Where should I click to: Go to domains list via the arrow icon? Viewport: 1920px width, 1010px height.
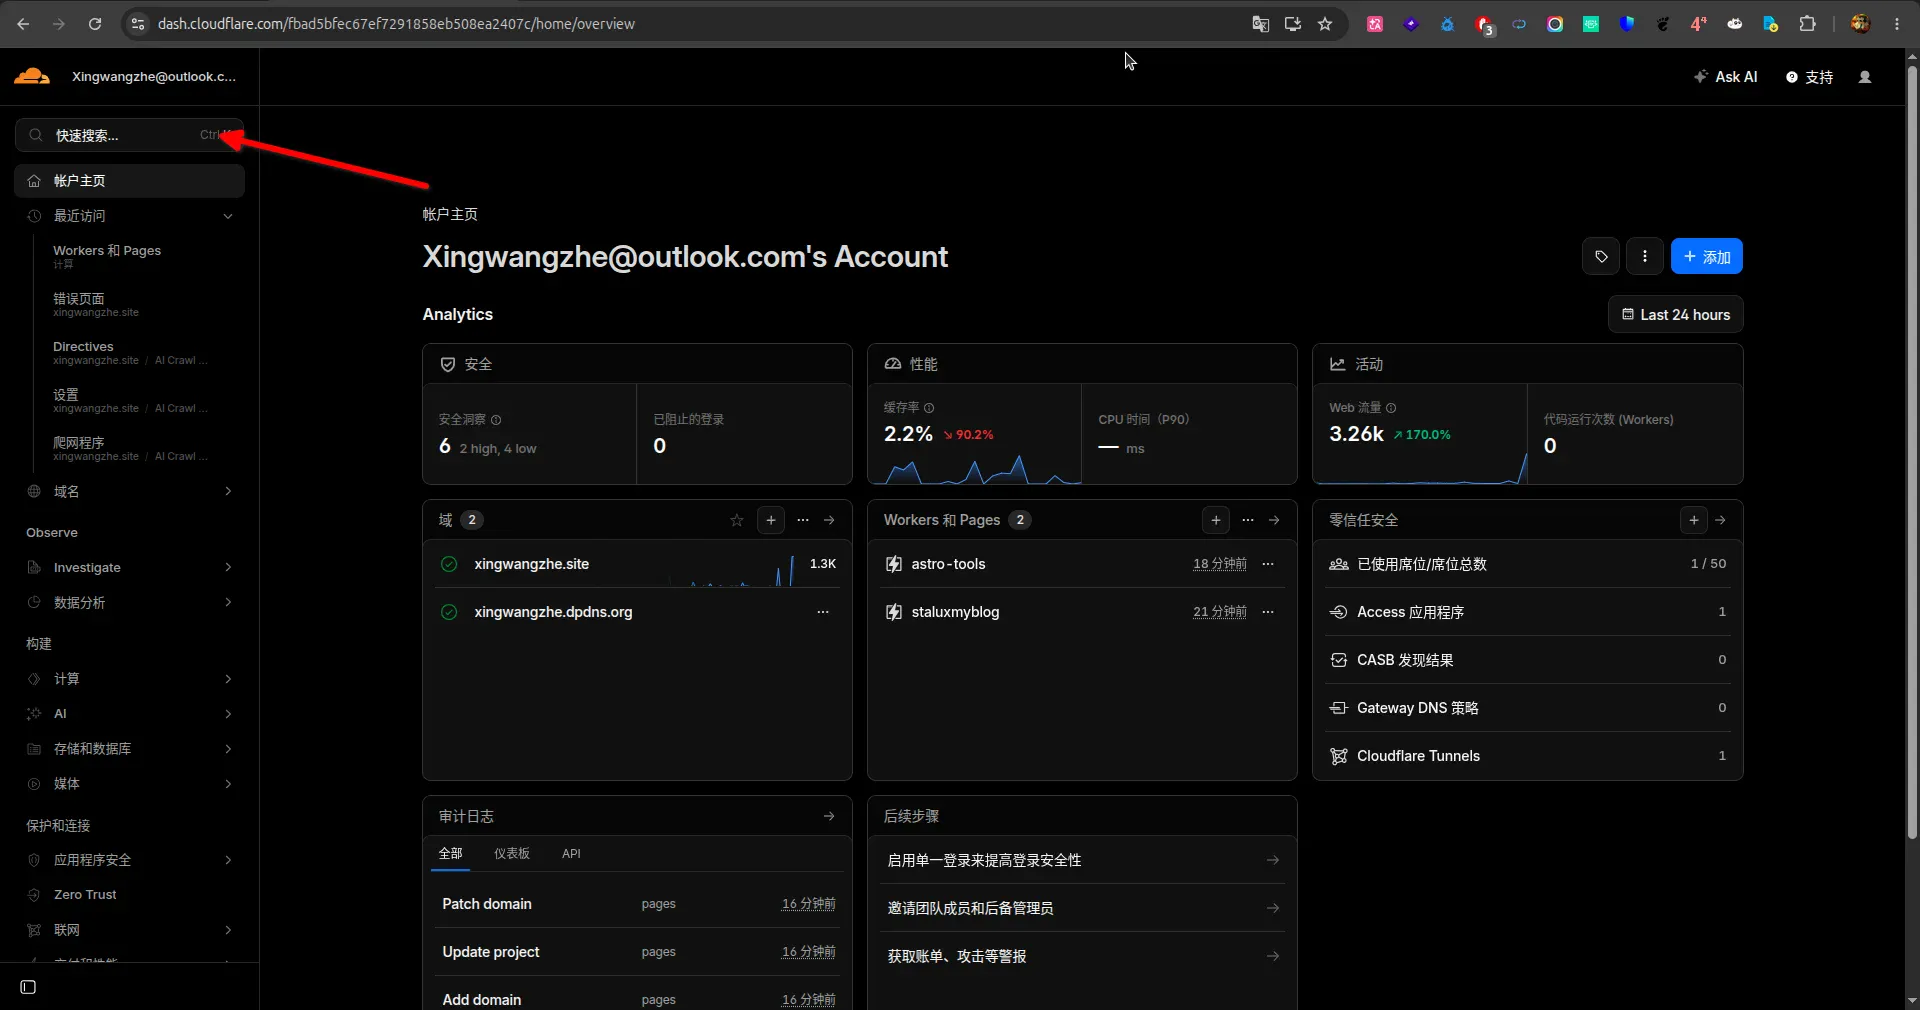[829, 520]
